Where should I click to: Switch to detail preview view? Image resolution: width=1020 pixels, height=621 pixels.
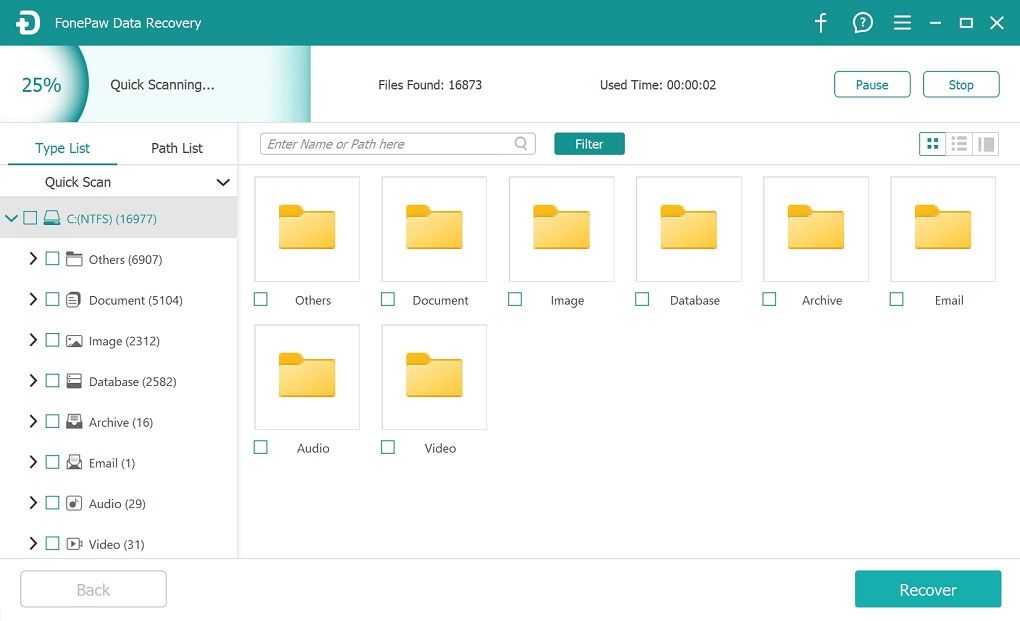point(985,143)
